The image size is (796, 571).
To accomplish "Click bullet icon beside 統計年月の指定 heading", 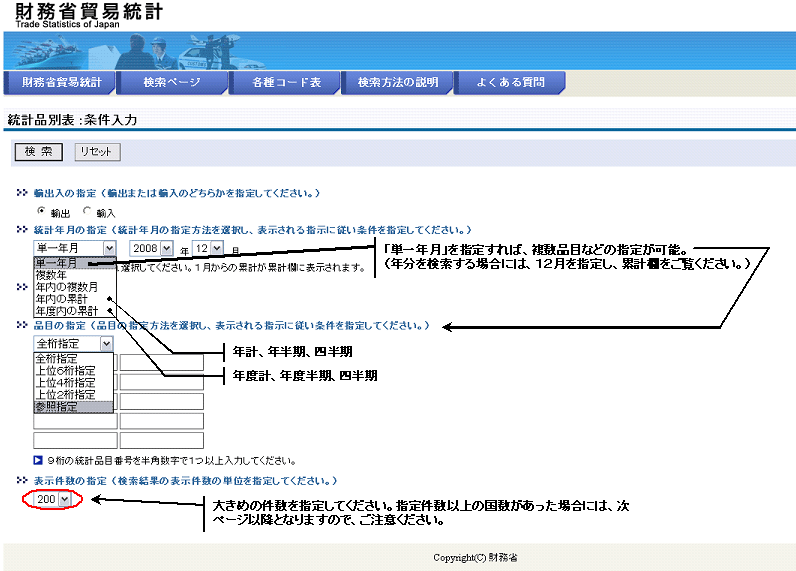I will pyautogui.click(x=22, y=229).
